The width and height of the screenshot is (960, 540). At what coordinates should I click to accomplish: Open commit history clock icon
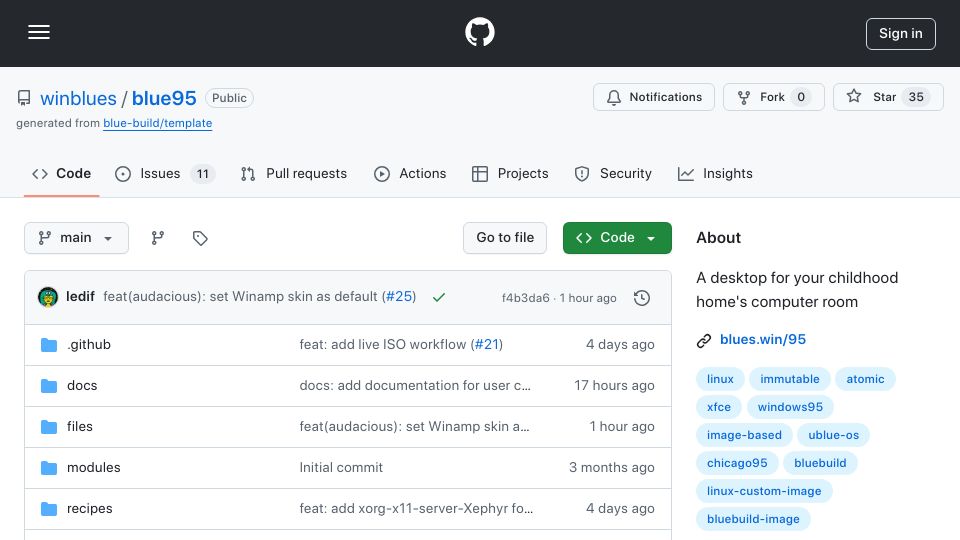click(642, 298)
